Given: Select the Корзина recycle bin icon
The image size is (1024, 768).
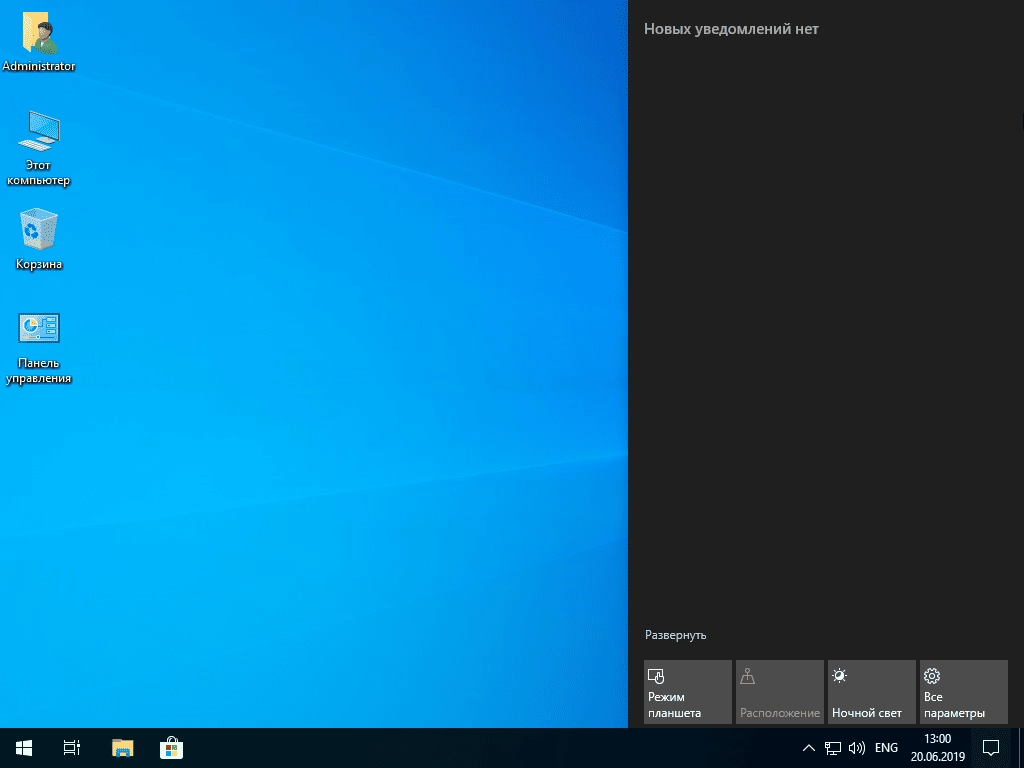Looking at the screenshot, I should (x=39, y=239).
